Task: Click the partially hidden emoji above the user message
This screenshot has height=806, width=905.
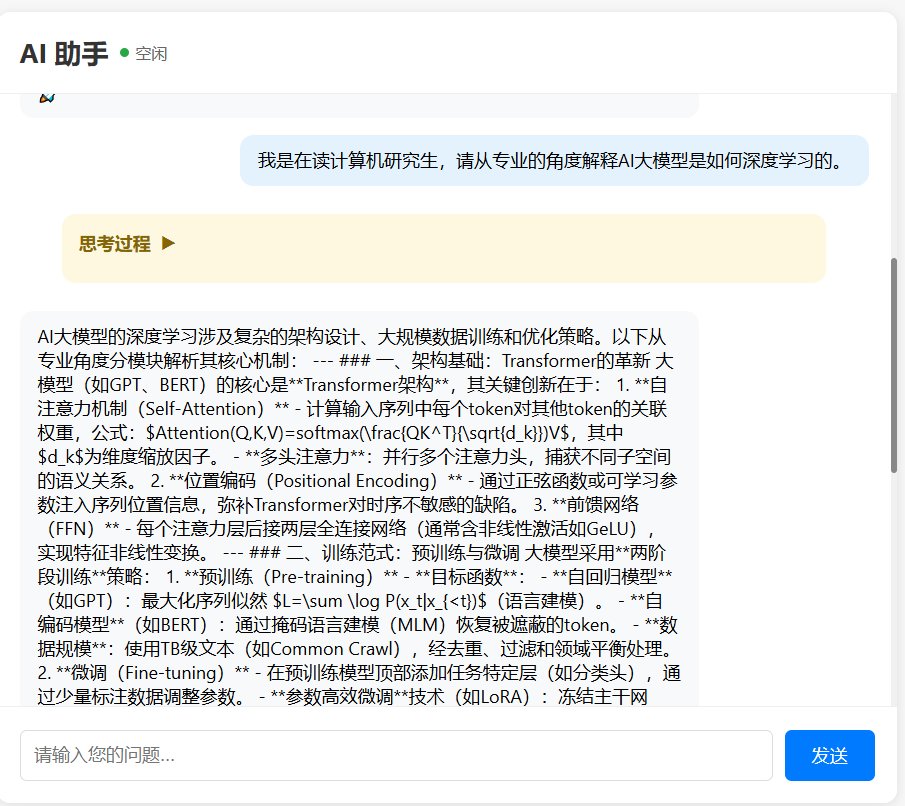Action: (x=46, y=98)
